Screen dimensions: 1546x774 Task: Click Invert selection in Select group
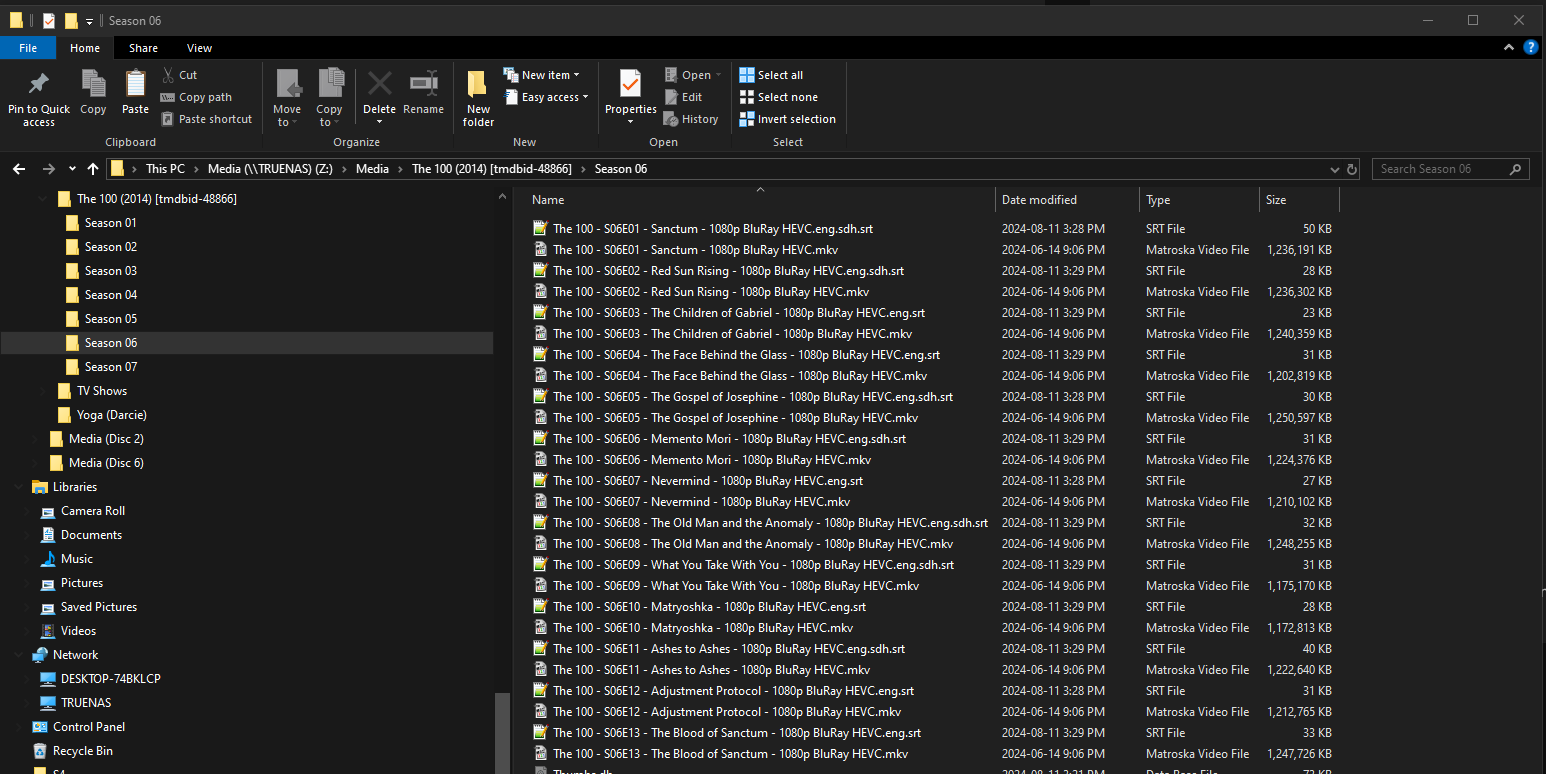[x=787, y=119]
